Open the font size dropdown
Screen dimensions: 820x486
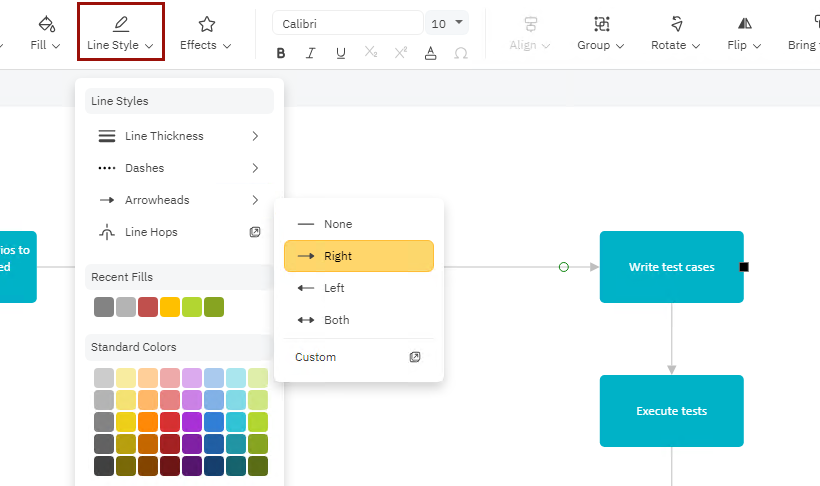(448, 23)
